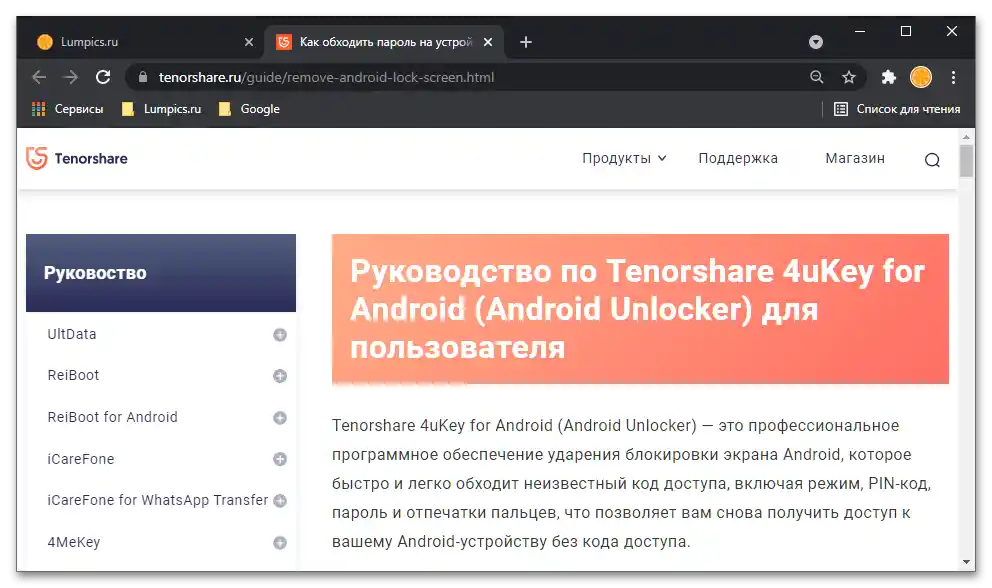Open the Lumpics.ru bookmark folder
Viewport: 992px width, 588px height.
(161, 109)
